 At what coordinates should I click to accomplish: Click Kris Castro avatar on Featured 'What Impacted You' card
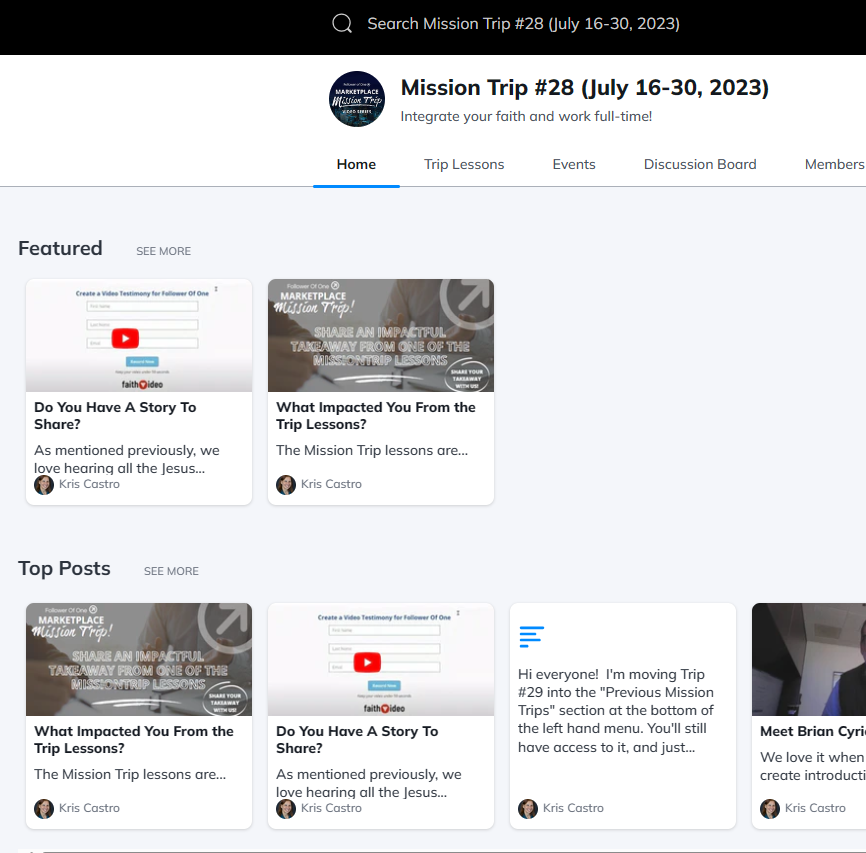tap(286, 485)
